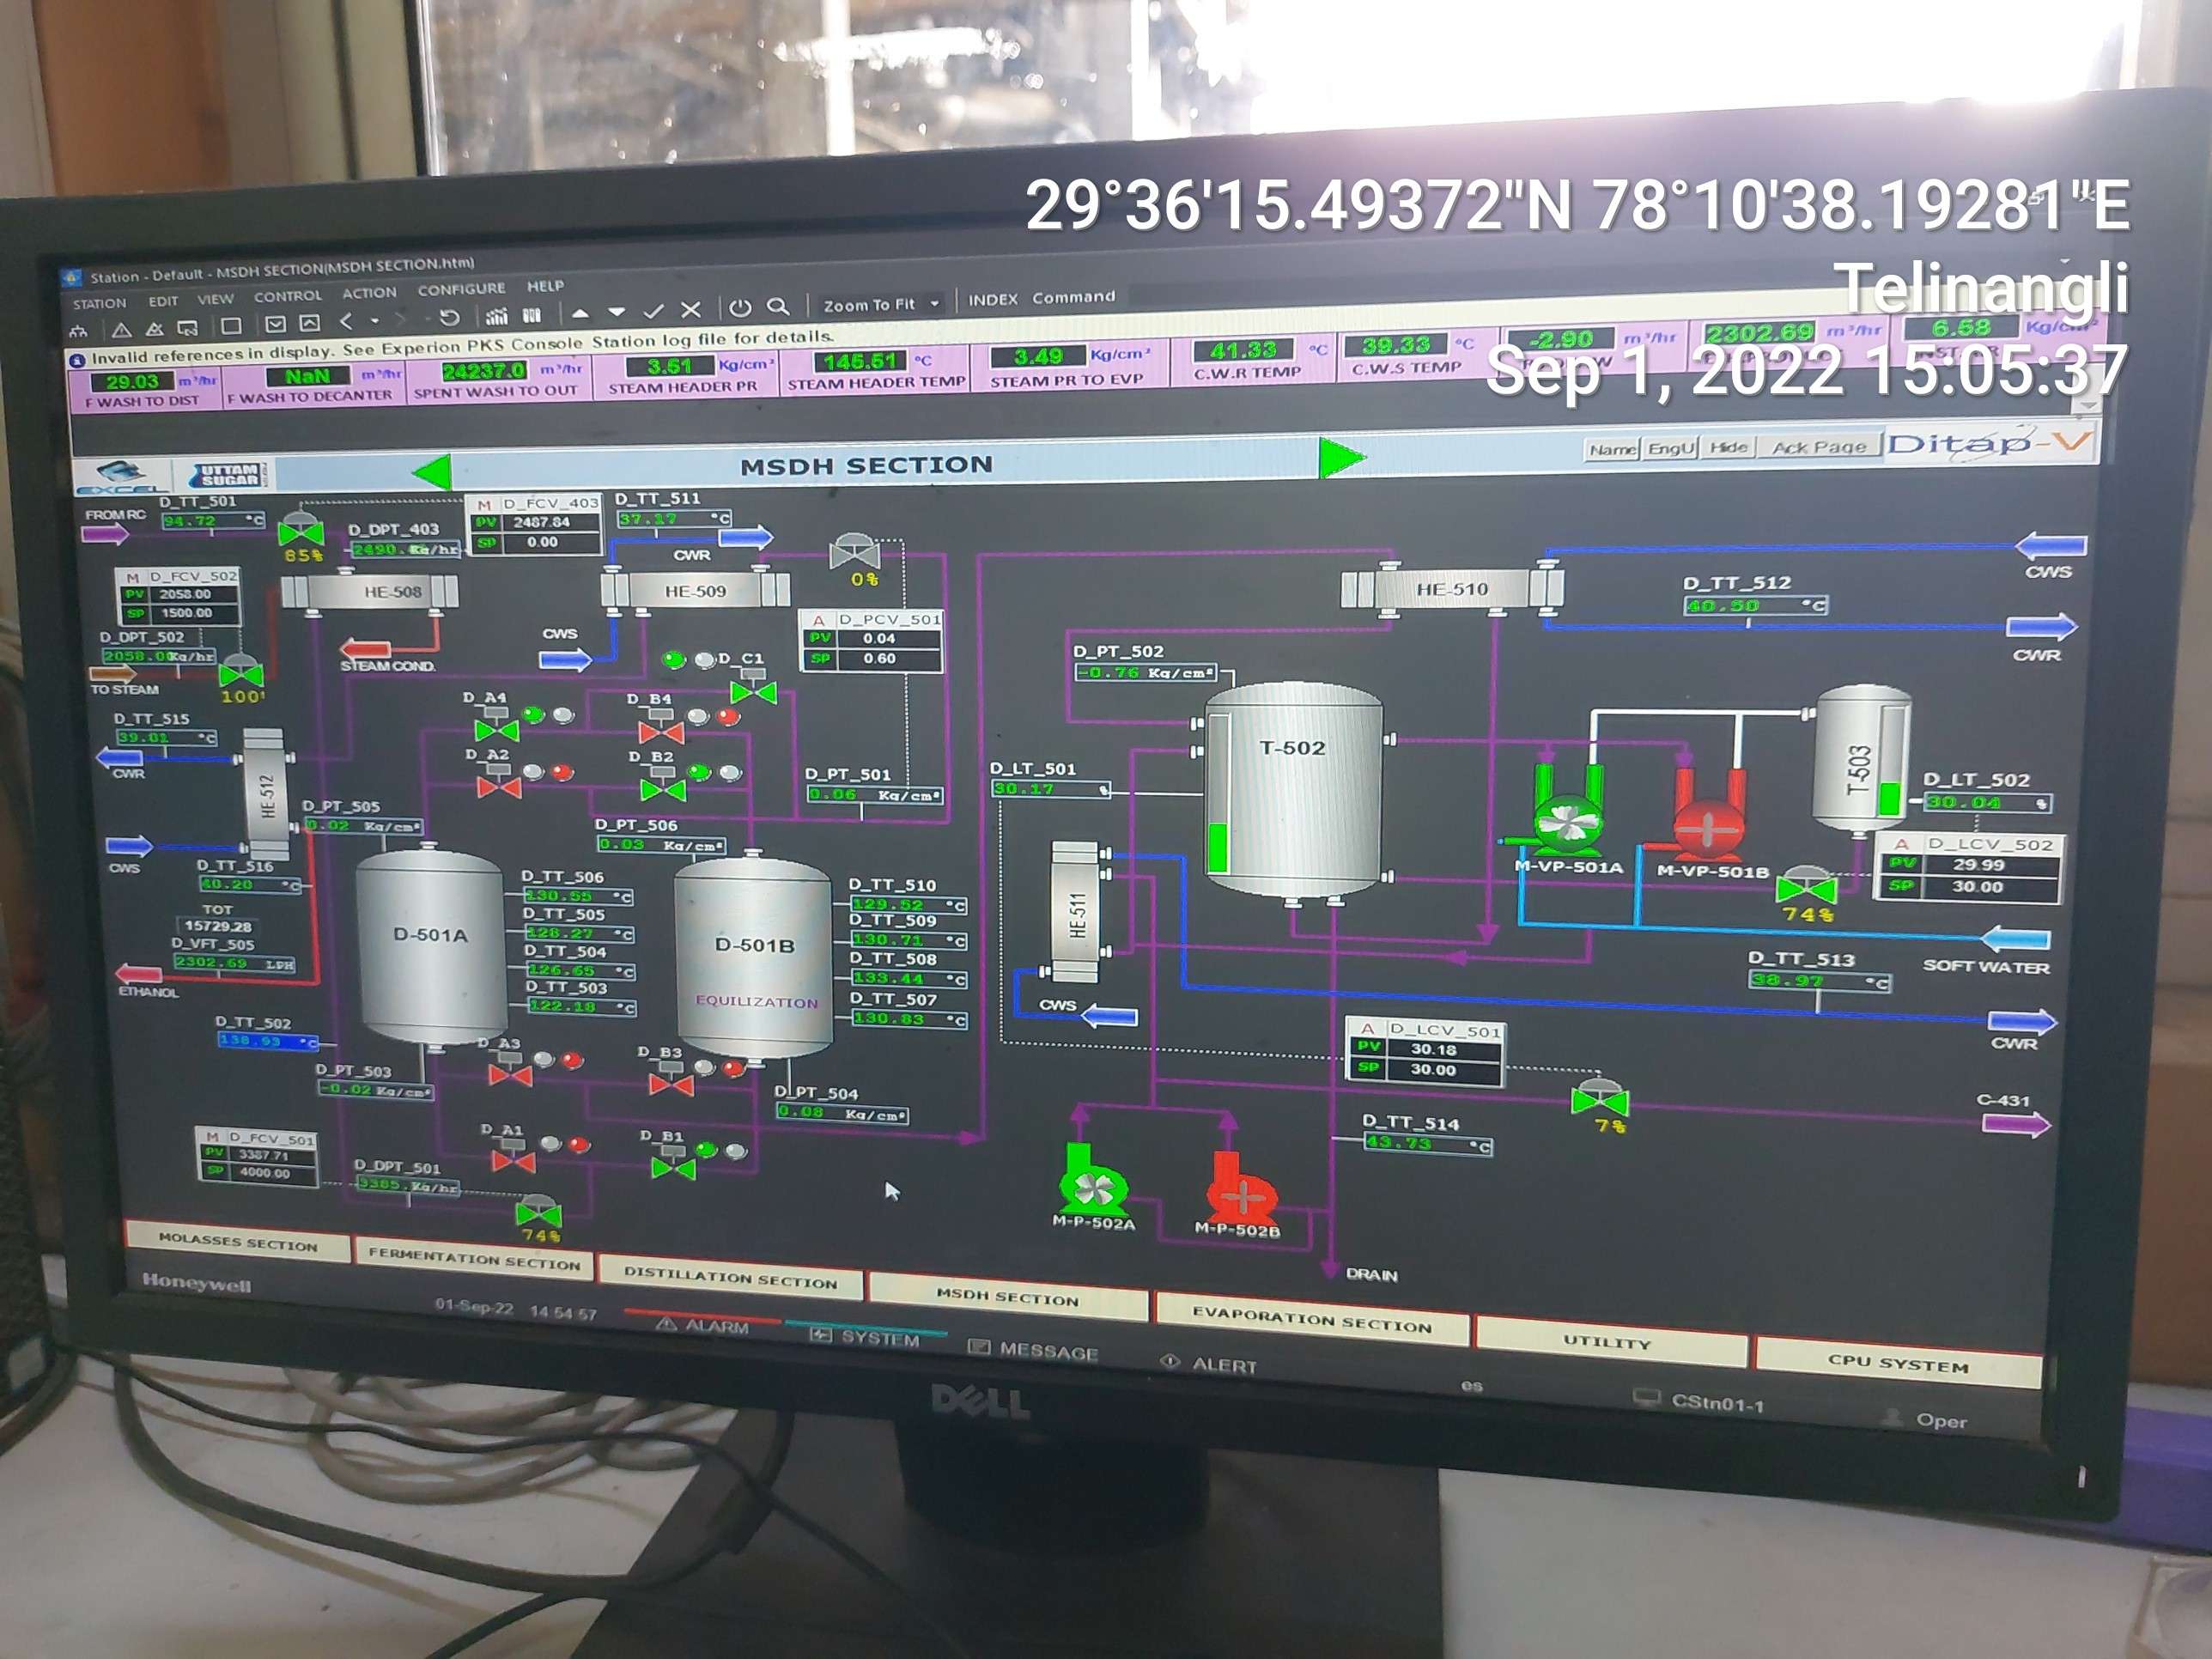2212x1659 pixels.
Task: Click the green next-page arrow
Action: click(x=1341, y=458)
